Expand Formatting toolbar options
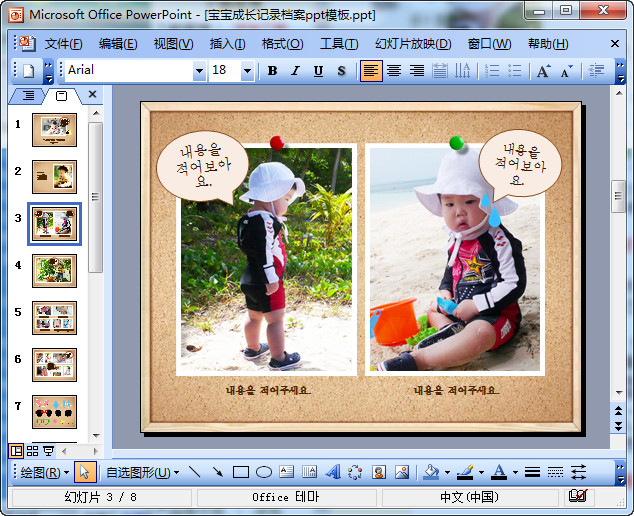This screenshot has height=516, width=634. coord(620,71)
